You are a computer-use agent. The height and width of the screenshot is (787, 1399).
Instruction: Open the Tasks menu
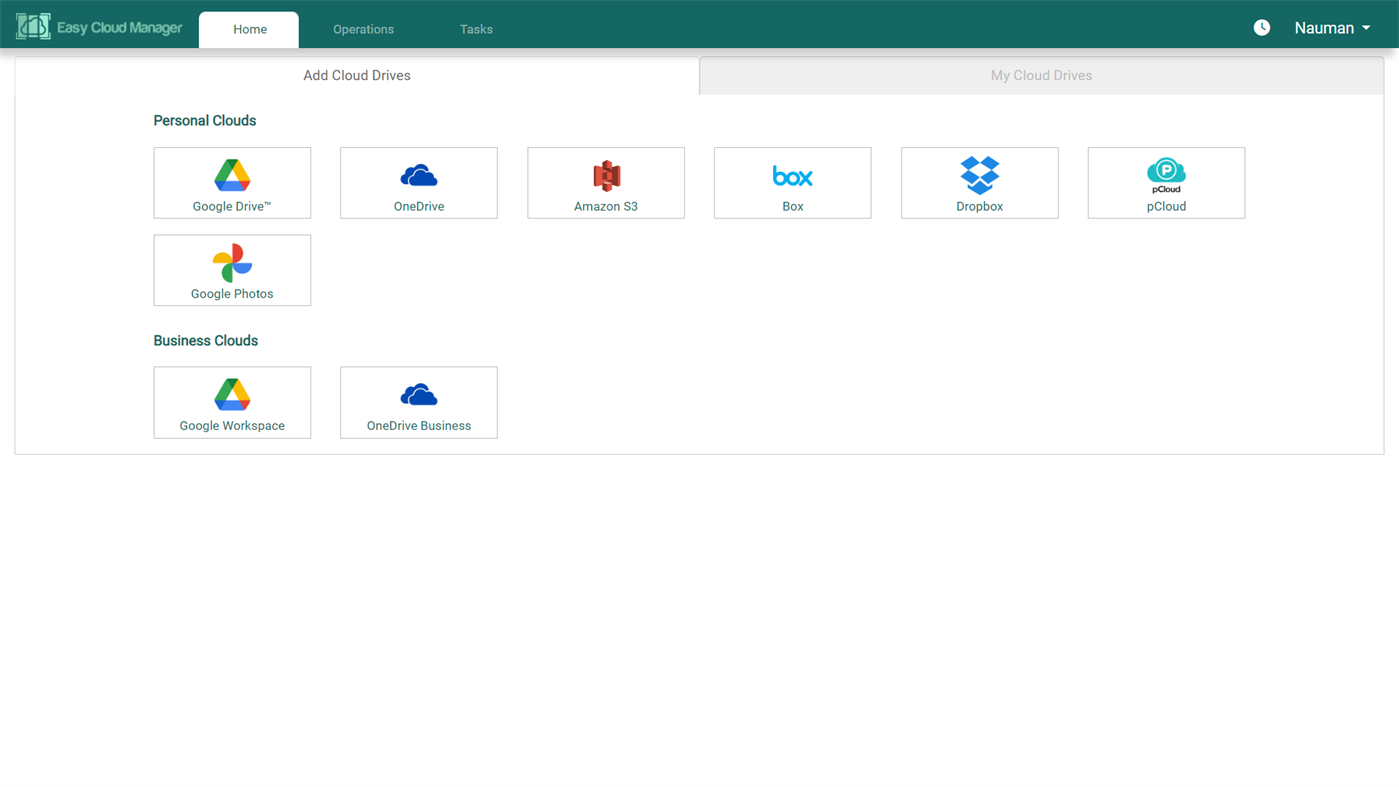point(476,29)
